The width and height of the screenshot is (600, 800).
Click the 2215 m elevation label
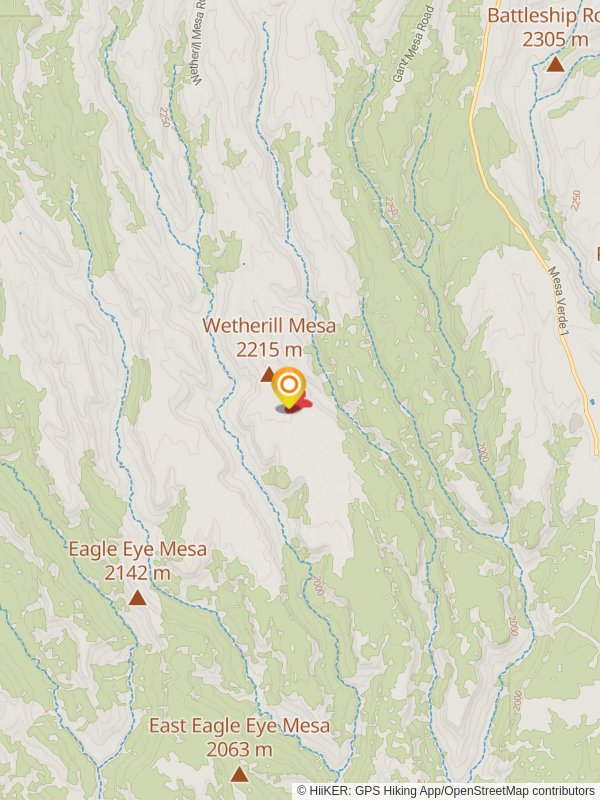269,349
